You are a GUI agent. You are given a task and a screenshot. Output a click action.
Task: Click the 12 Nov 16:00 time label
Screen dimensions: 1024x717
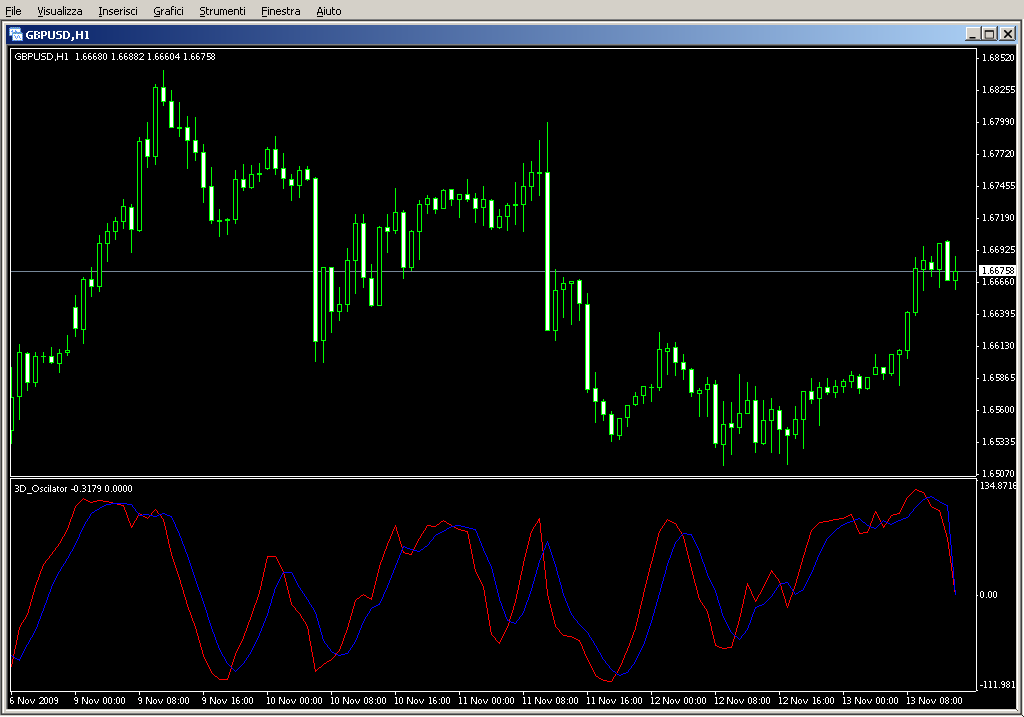(806, 700)
